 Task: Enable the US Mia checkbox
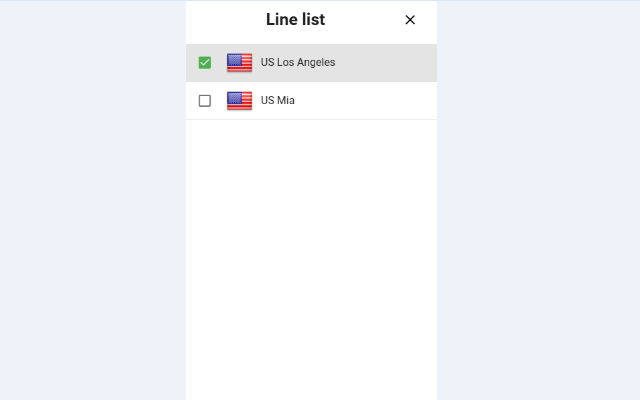205,101
